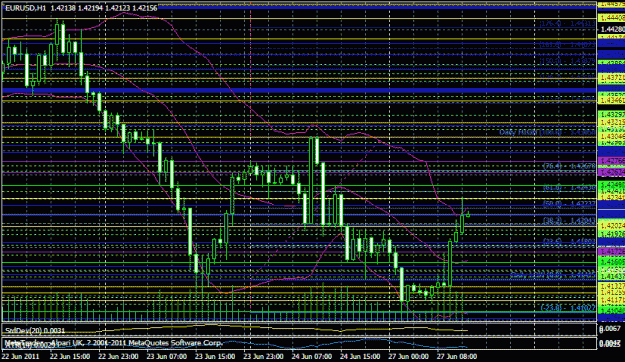Select the (150.0) Fibonacci level label
This screenshot has width=625, height=362.
click(567, 61)
